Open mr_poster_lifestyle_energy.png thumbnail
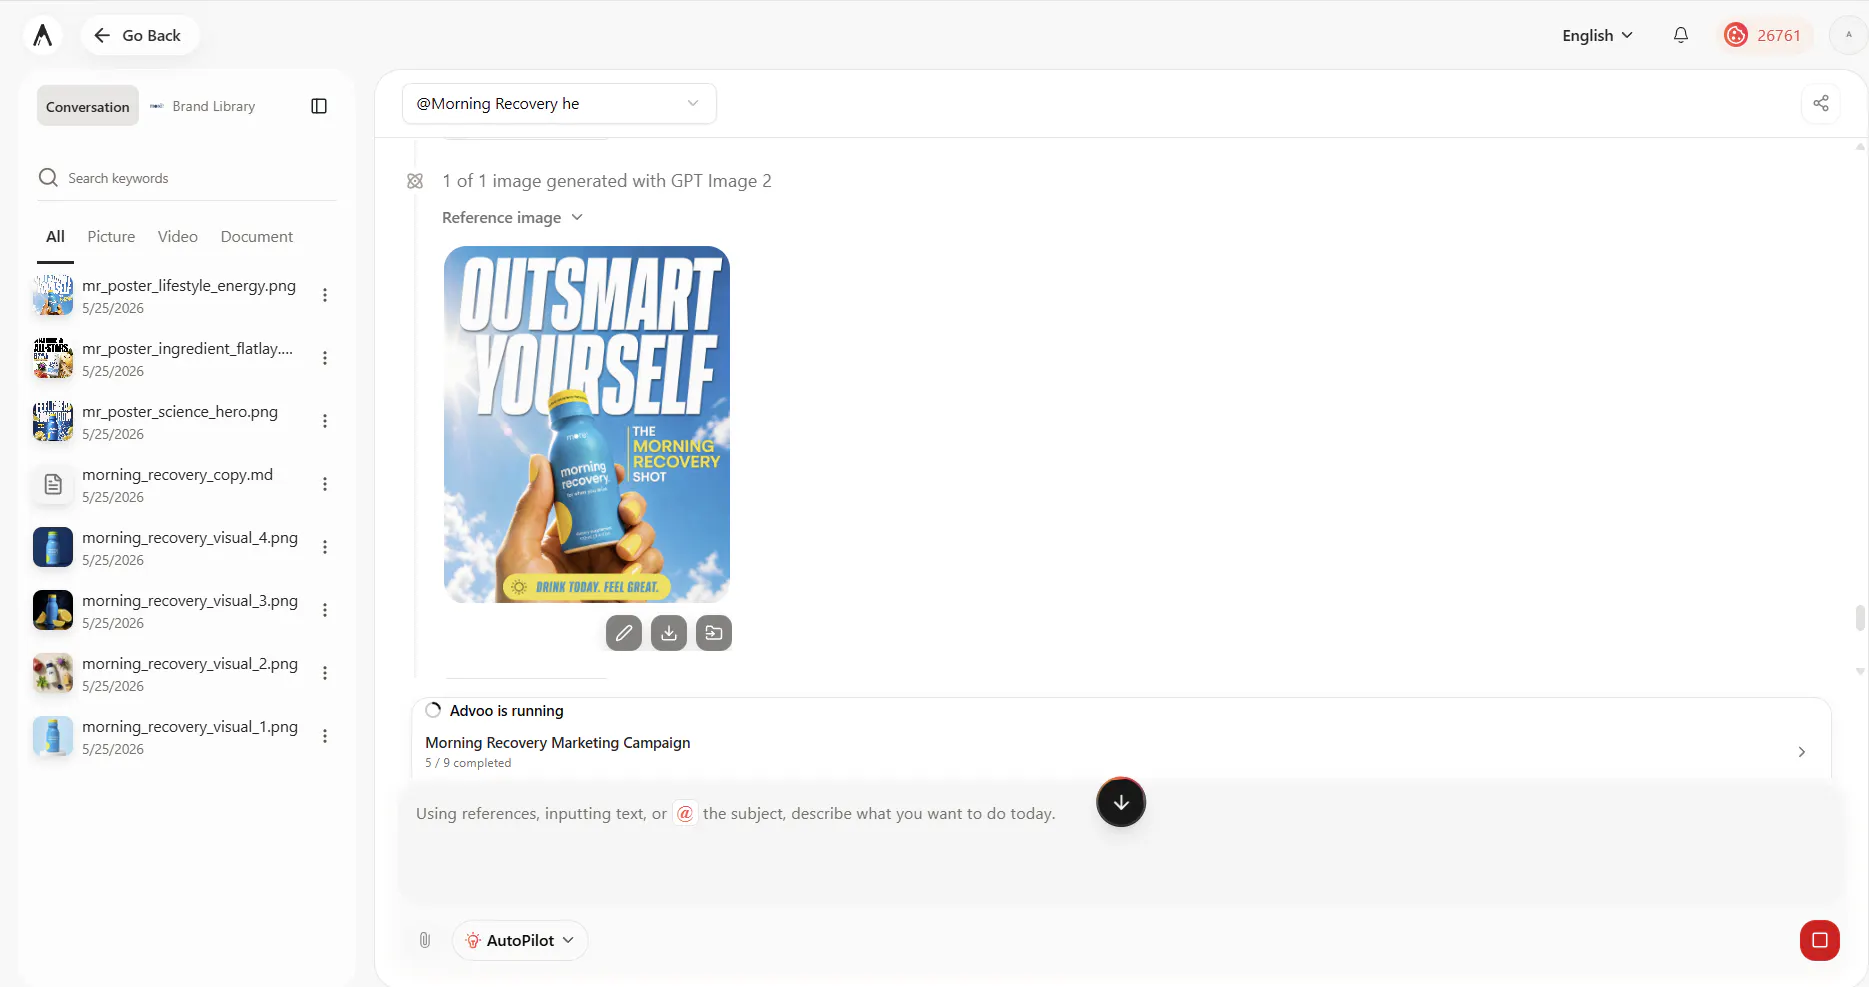Image resolution: width=1869 pixels, height=987 pixels. [53, 296]
